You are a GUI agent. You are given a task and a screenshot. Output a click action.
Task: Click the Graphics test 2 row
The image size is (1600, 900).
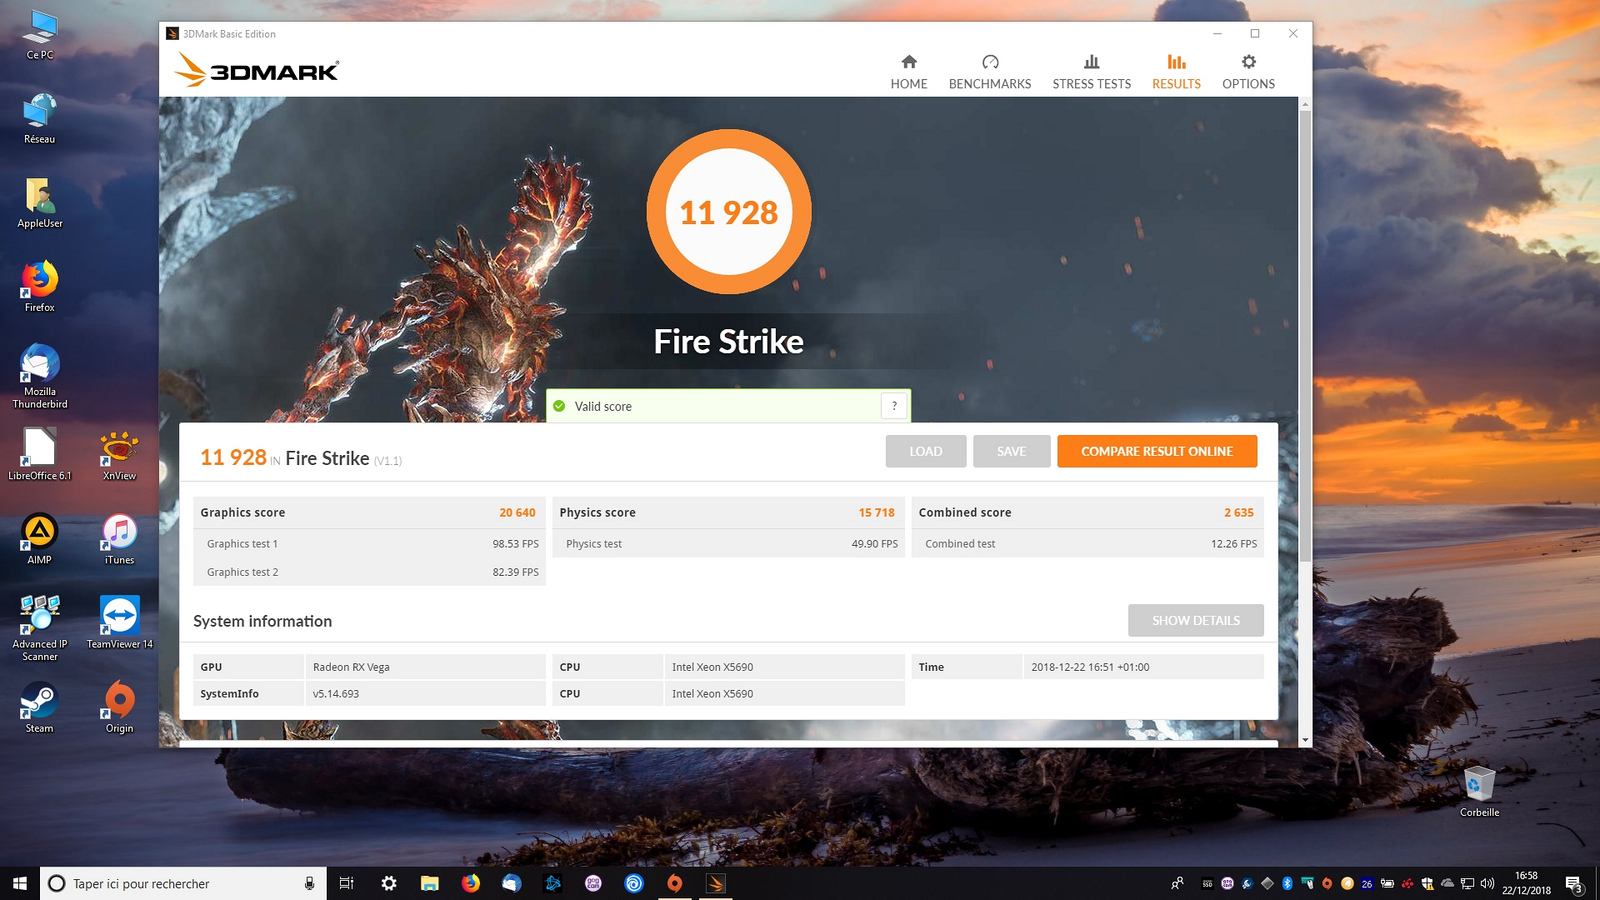(369, 572)
